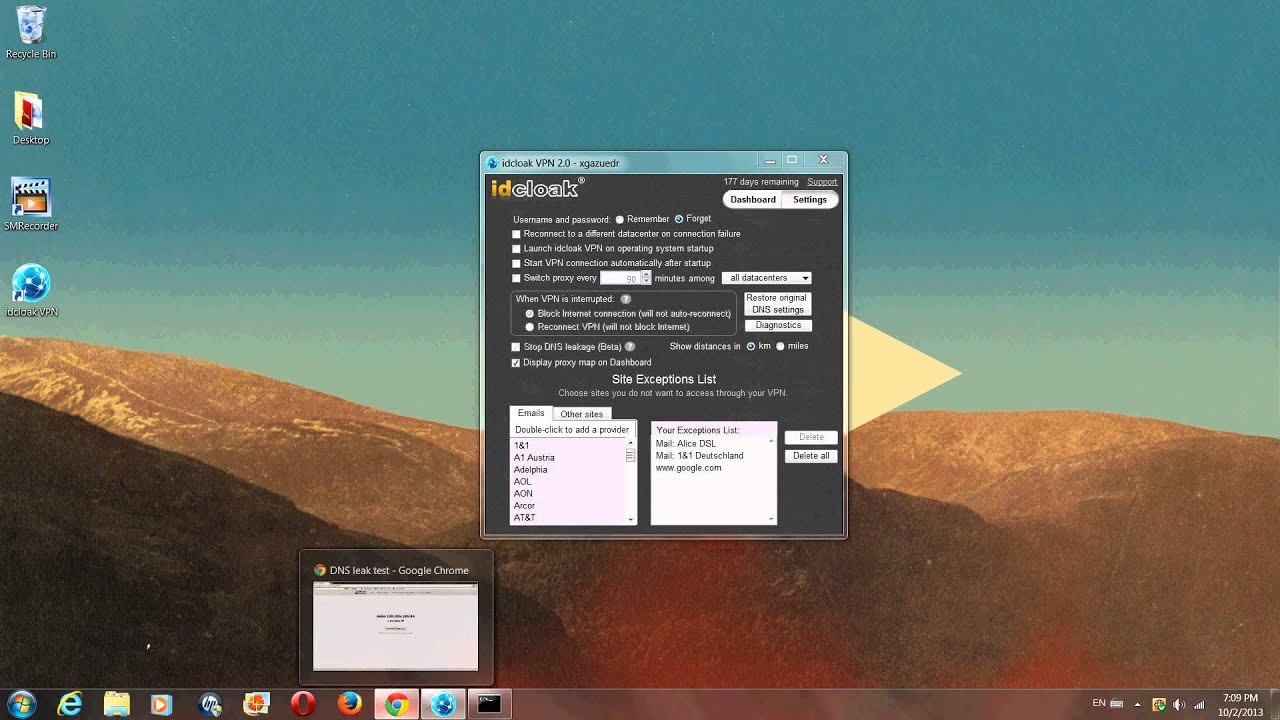Select the Desktop folder icon
The image size is (1280, 720).
click(31, 118)
